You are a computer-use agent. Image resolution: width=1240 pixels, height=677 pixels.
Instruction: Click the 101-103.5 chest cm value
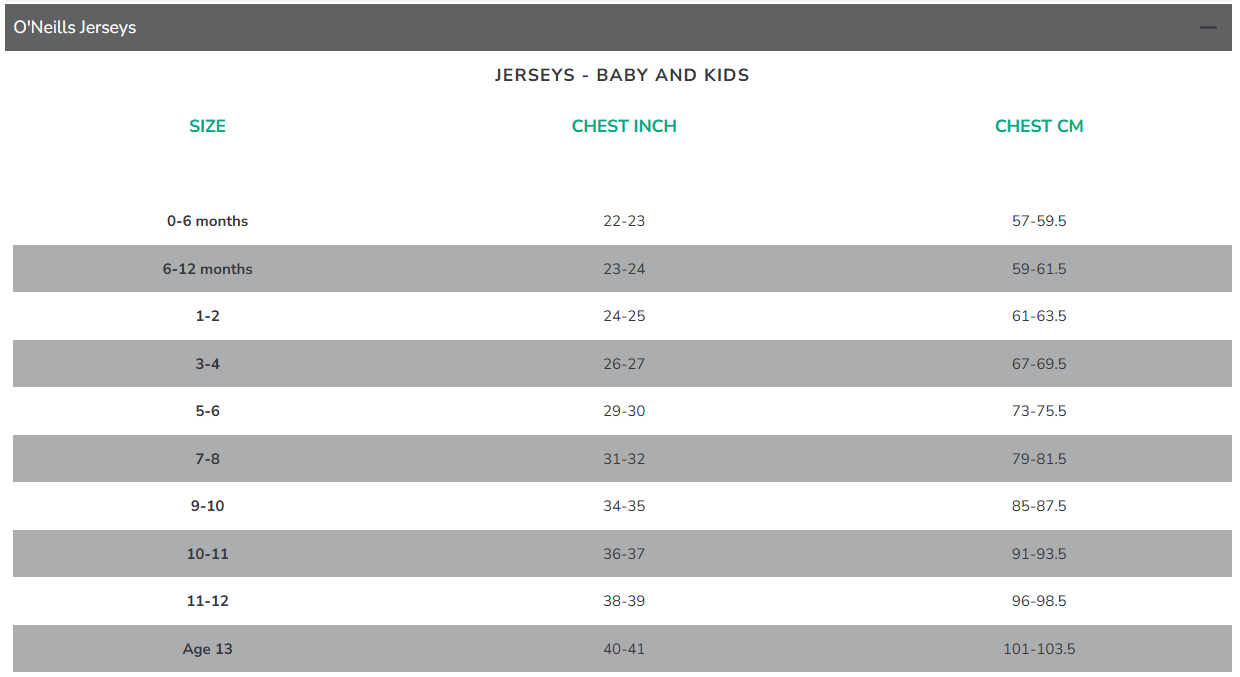point(1039,649)
